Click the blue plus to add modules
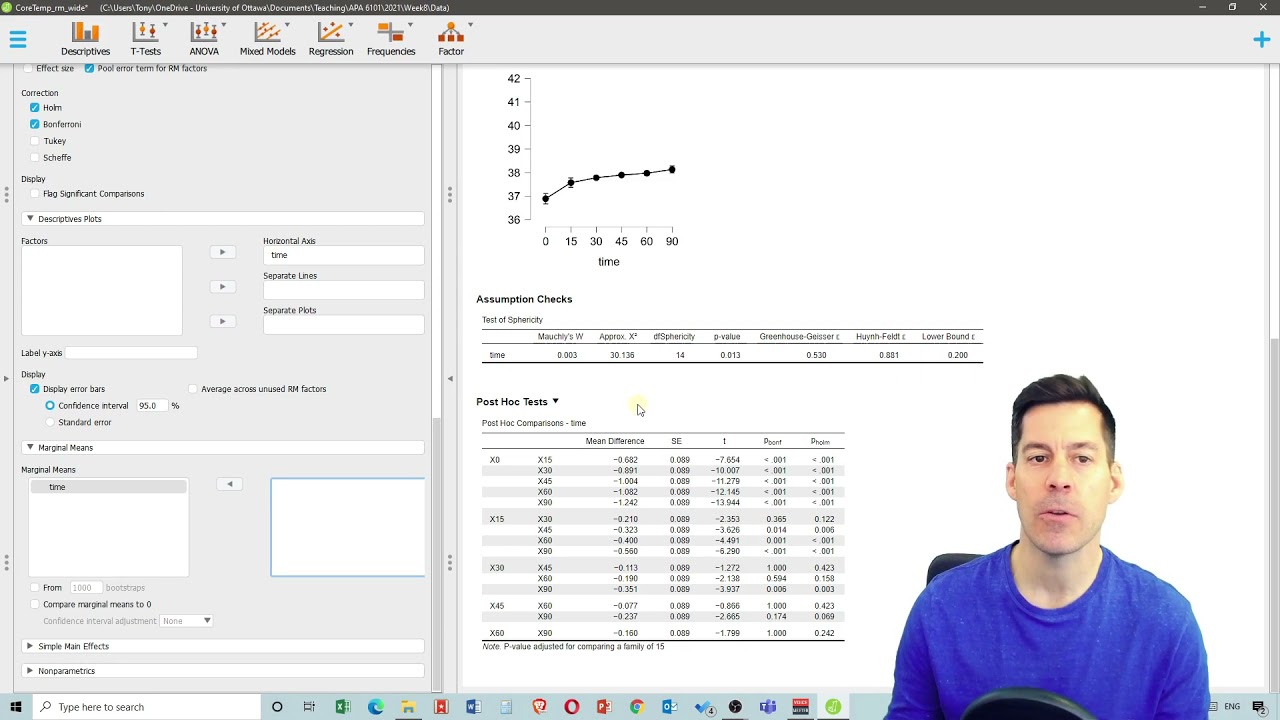1280x720 pixels. [1261, 39]
